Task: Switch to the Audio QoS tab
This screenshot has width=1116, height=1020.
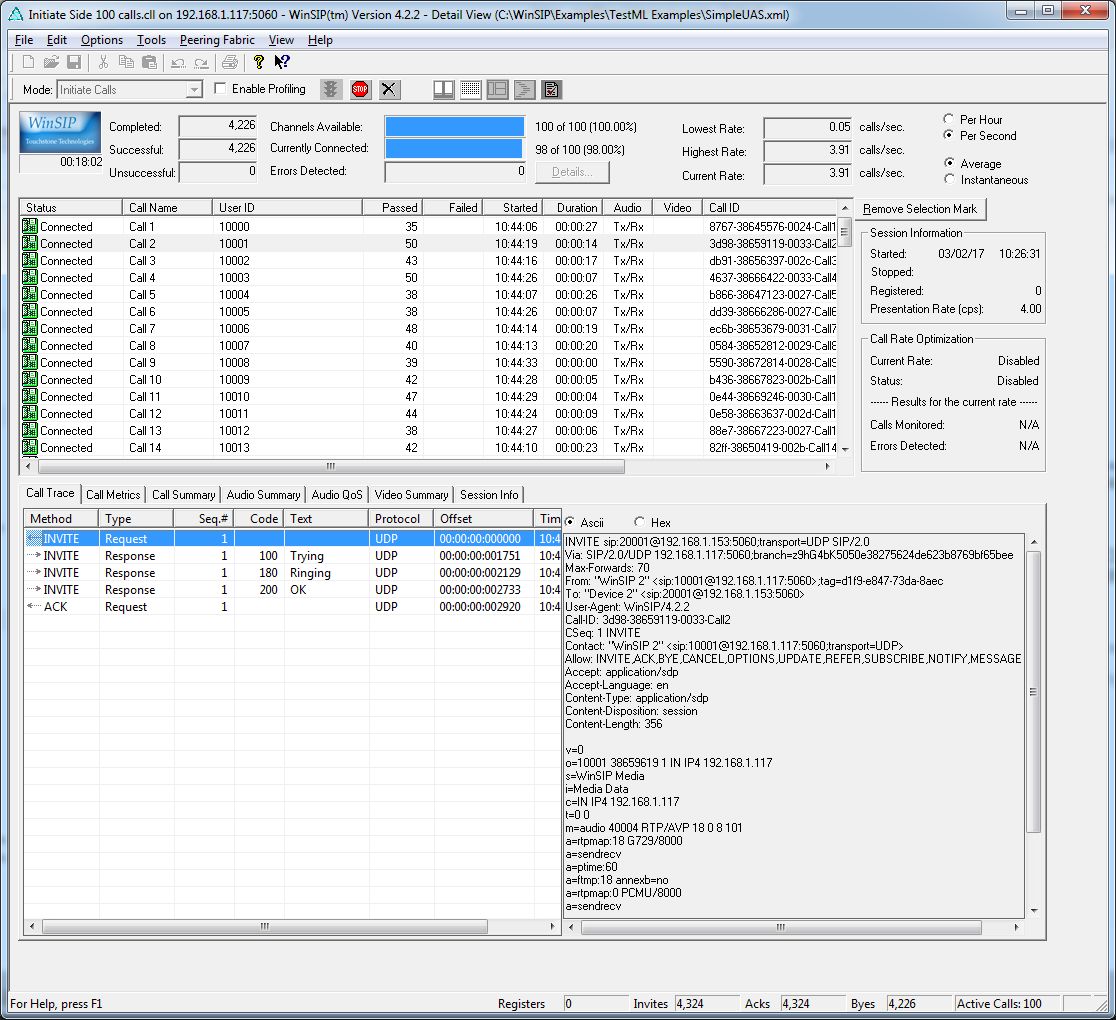Action: [x=337, y=495]
